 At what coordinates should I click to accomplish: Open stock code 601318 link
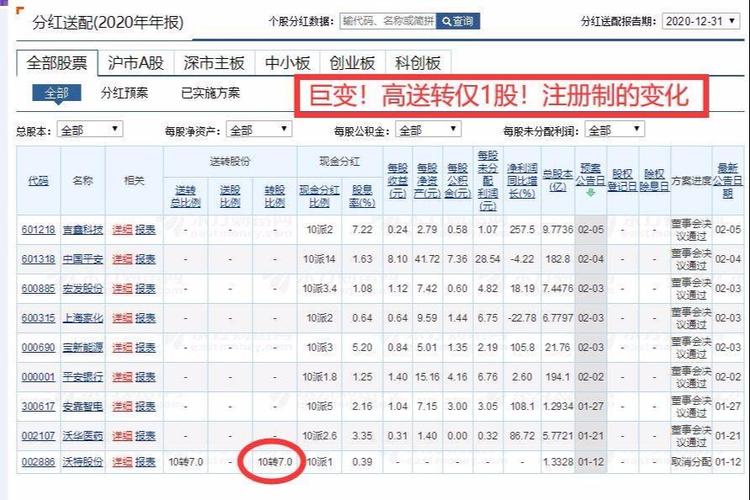point(38,259)
